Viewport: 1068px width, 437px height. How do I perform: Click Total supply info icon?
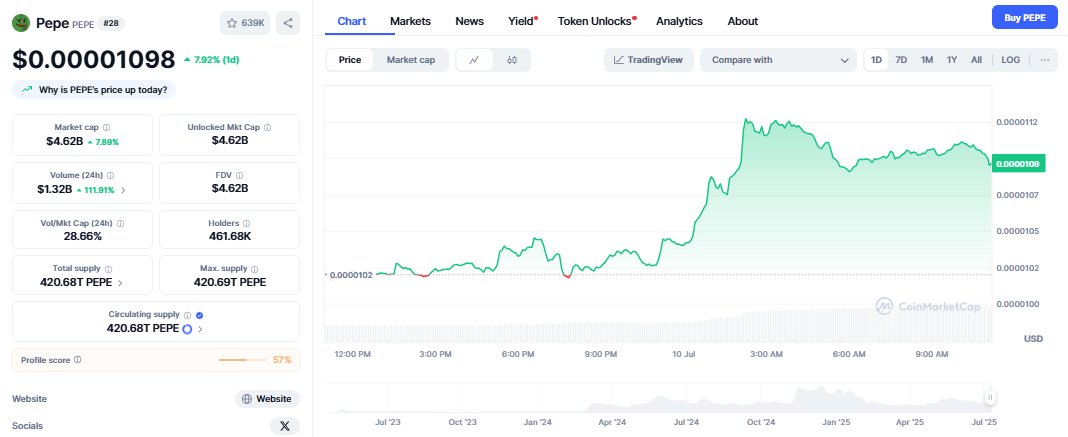(108, 269)
